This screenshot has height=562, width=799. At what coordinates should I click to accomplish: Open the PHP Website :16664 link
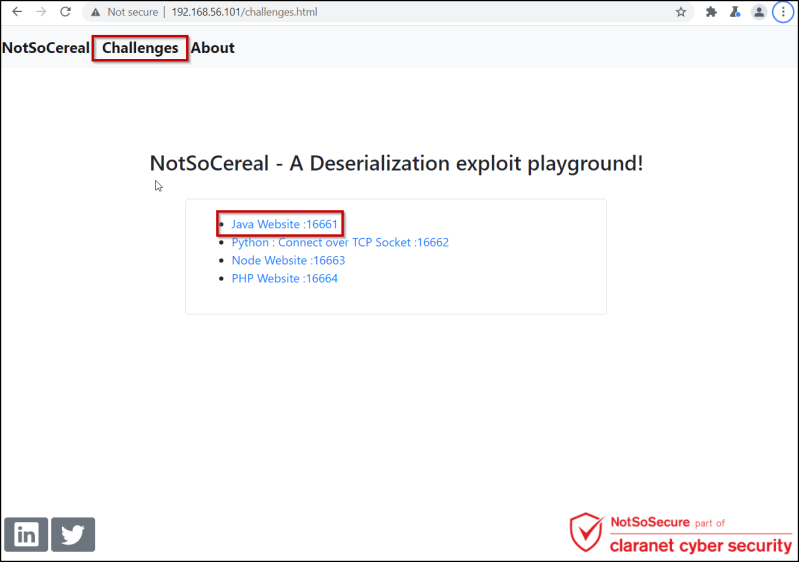coord(284,278)
